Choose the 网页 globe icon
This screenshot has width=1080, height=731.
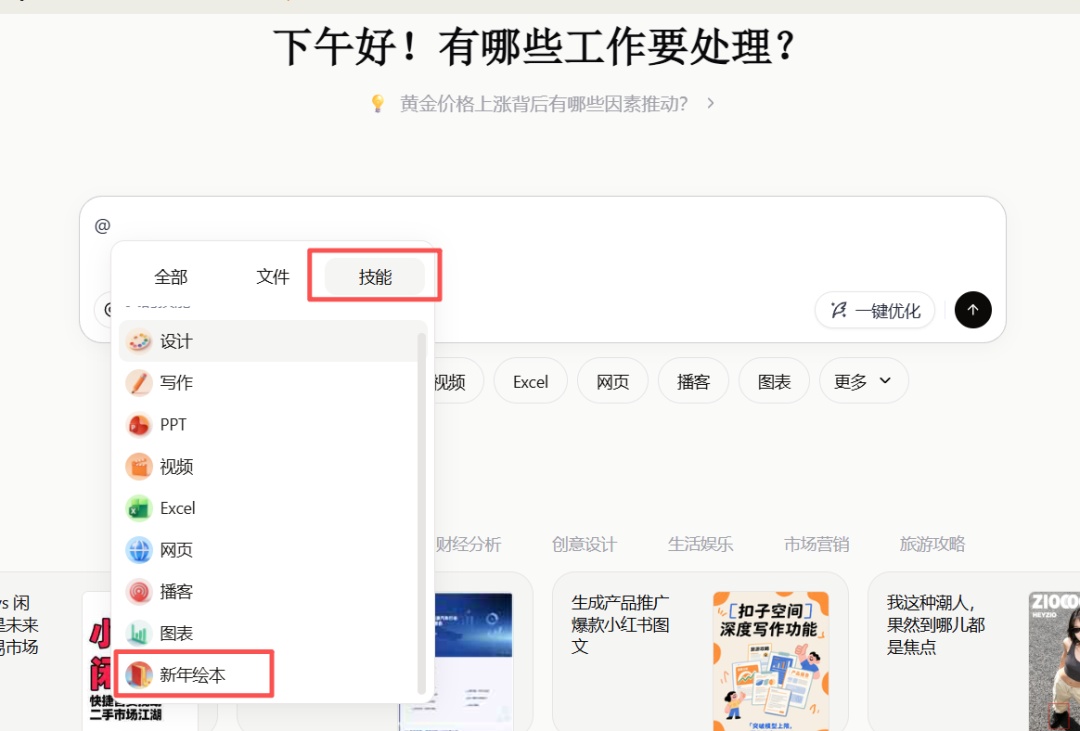139,550
